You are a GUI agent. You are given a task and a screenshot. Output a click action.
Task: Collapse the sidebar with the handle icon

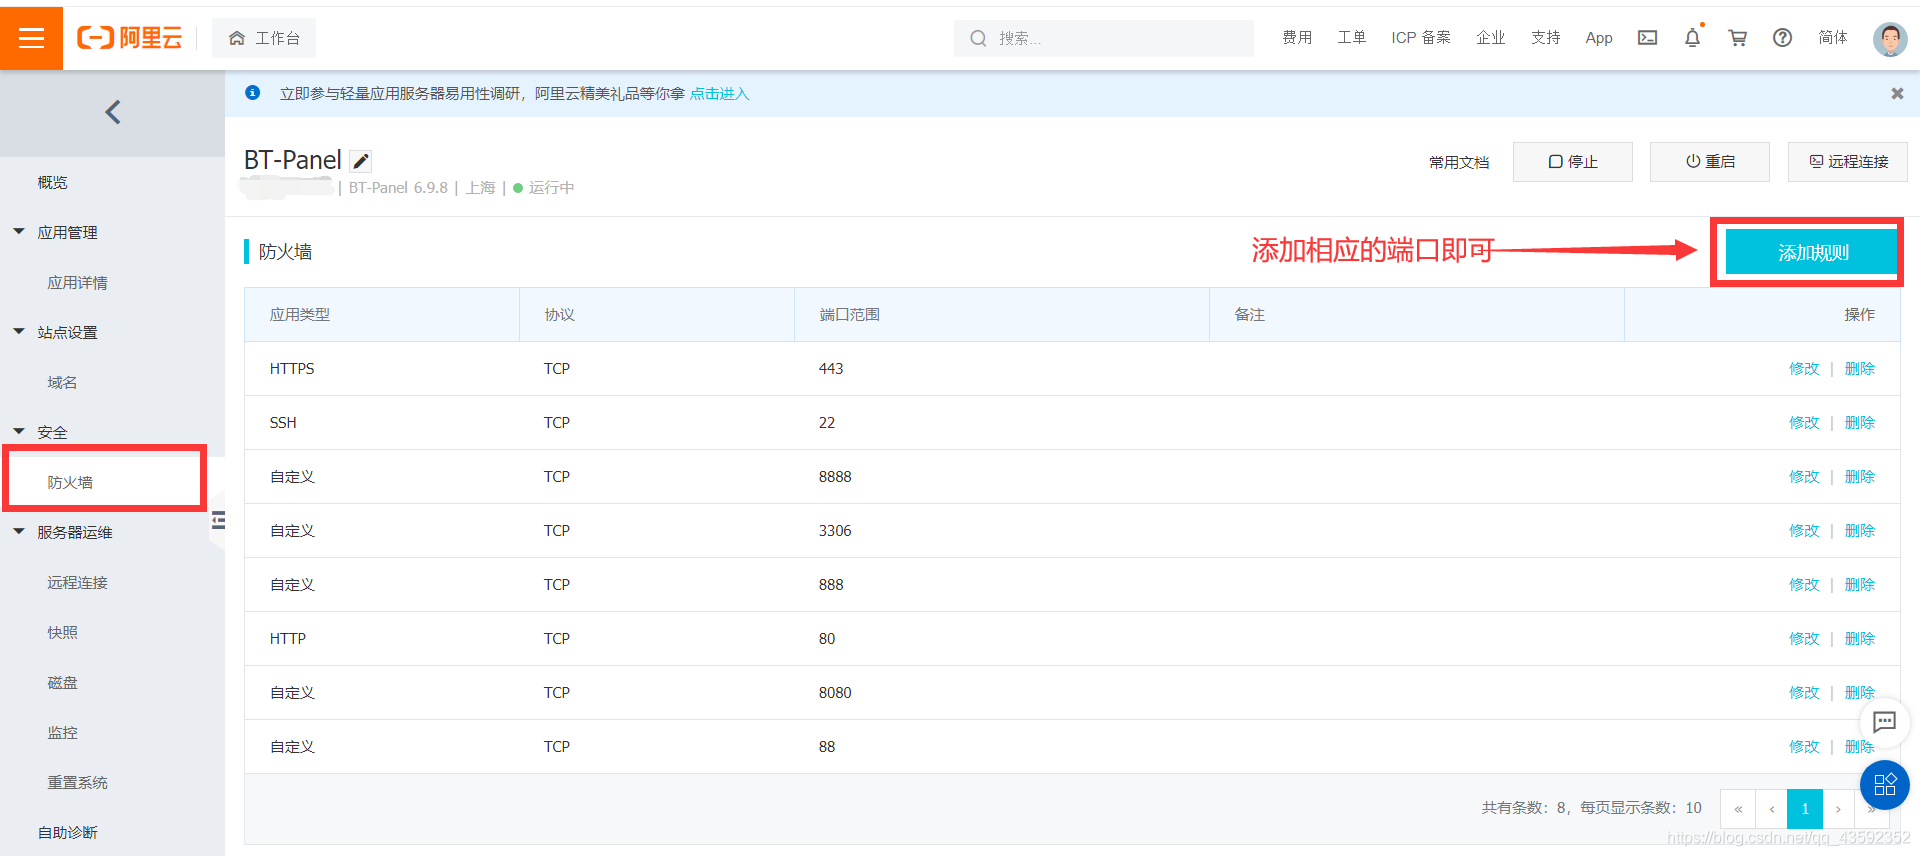point(218,520)
